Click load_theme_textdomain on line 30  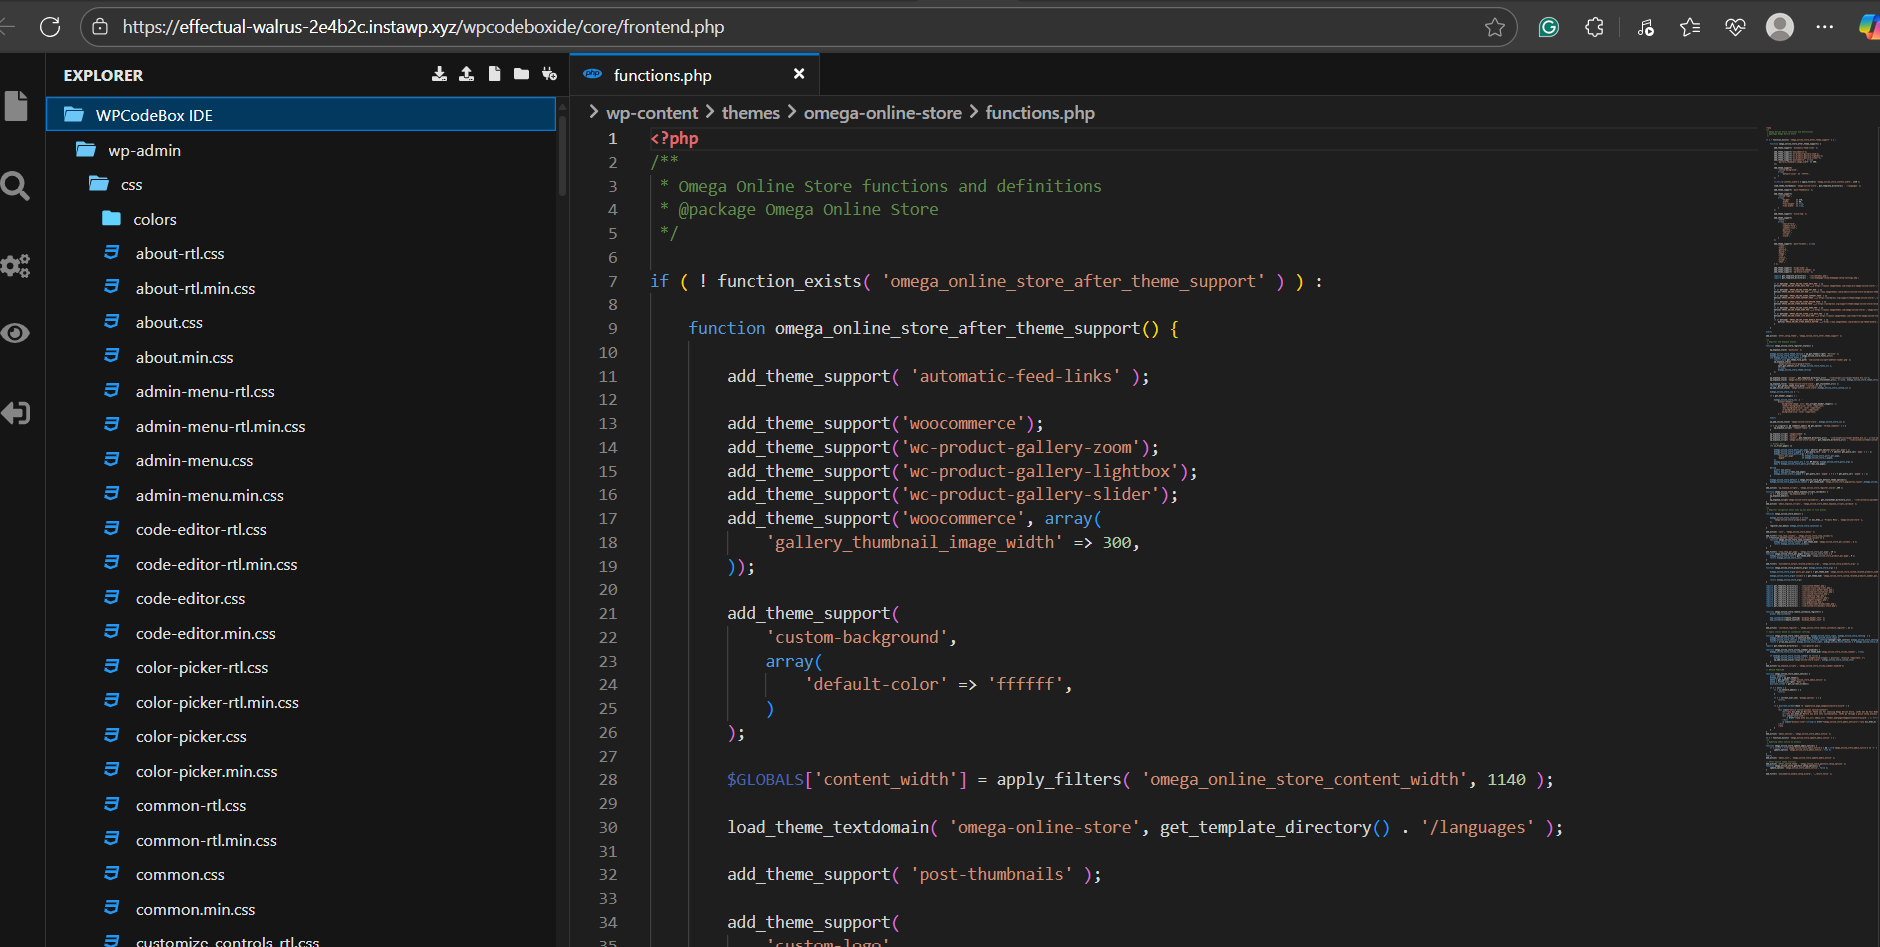pyautogui.click(x=828, y=827)
